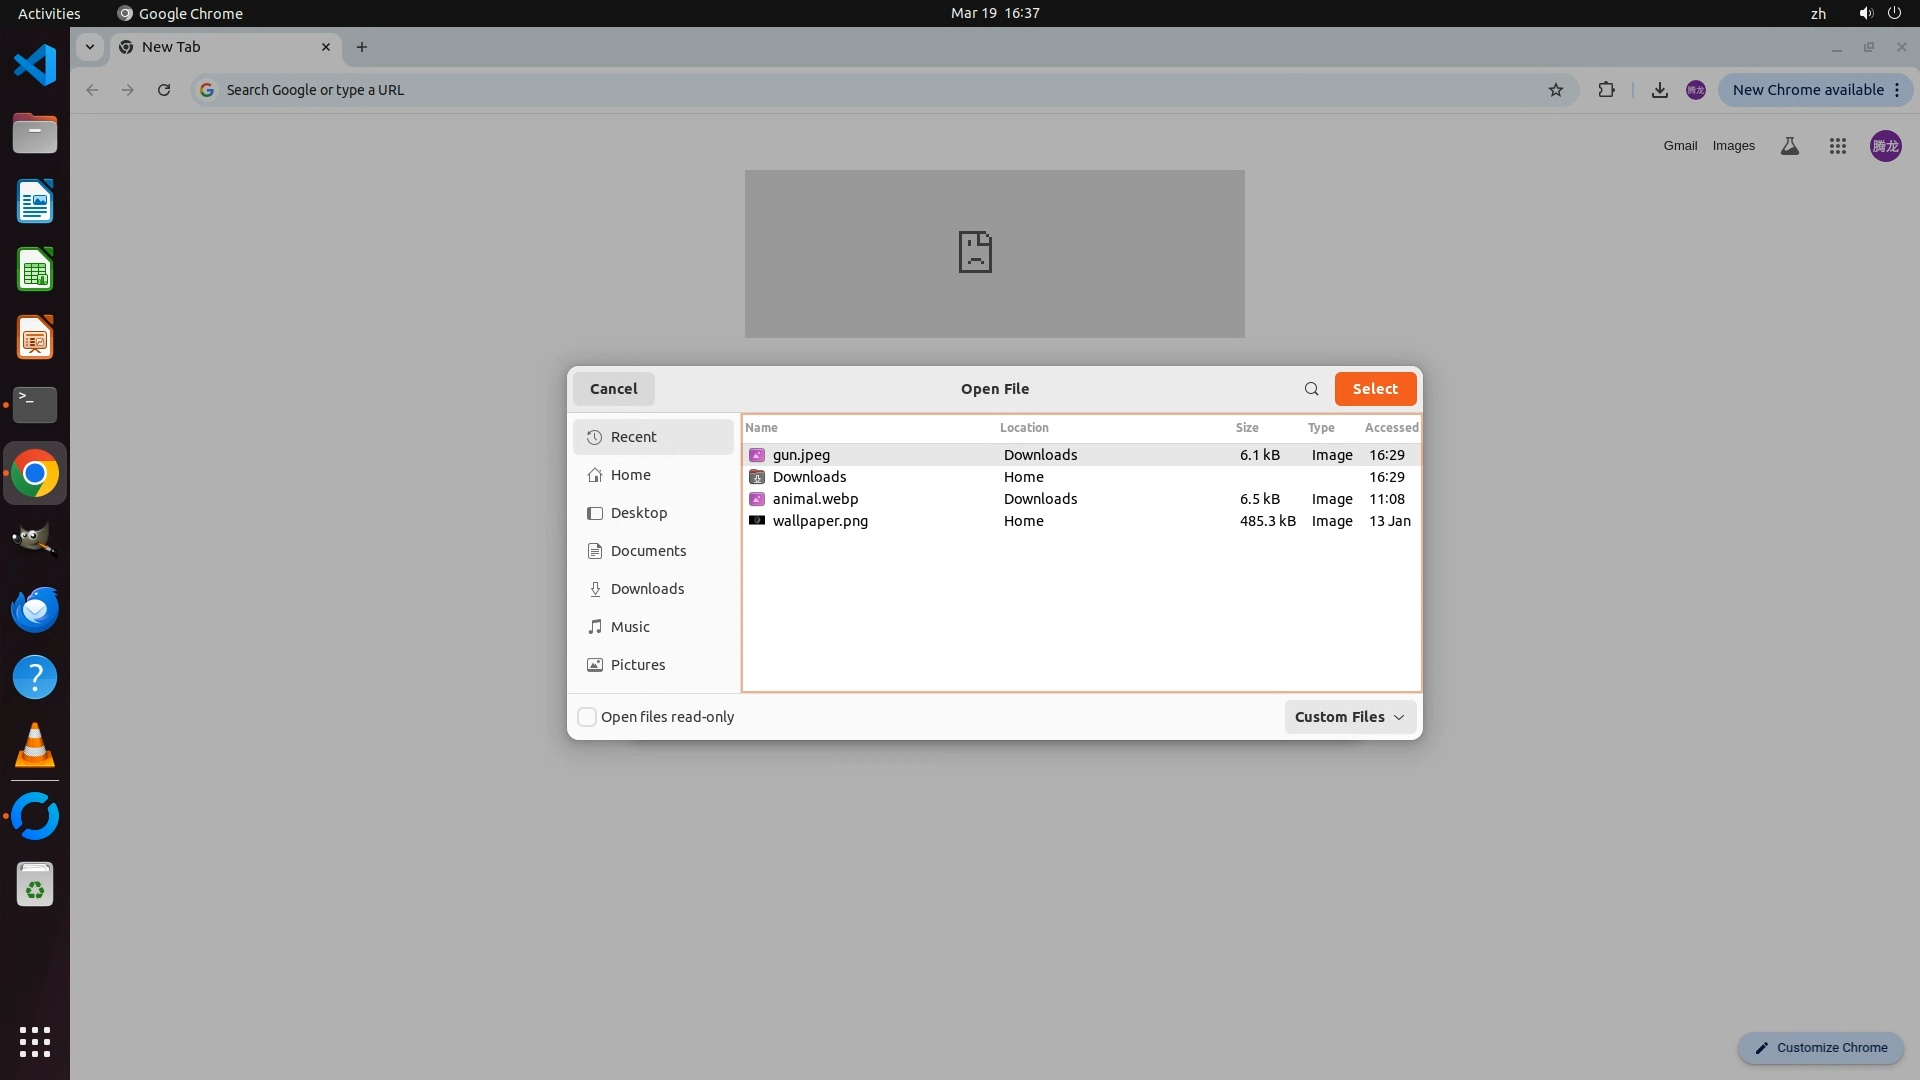
Task: Open the Custom Files filter dropdown
Action: 1349,717
